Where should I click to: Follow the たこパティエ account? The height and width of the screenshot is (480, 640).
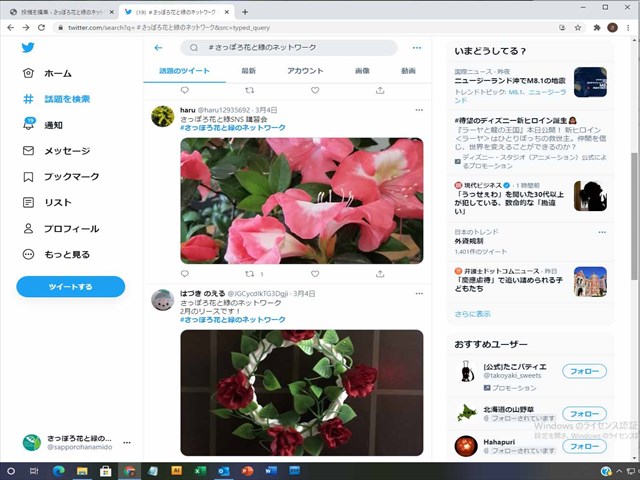[584, 372]
